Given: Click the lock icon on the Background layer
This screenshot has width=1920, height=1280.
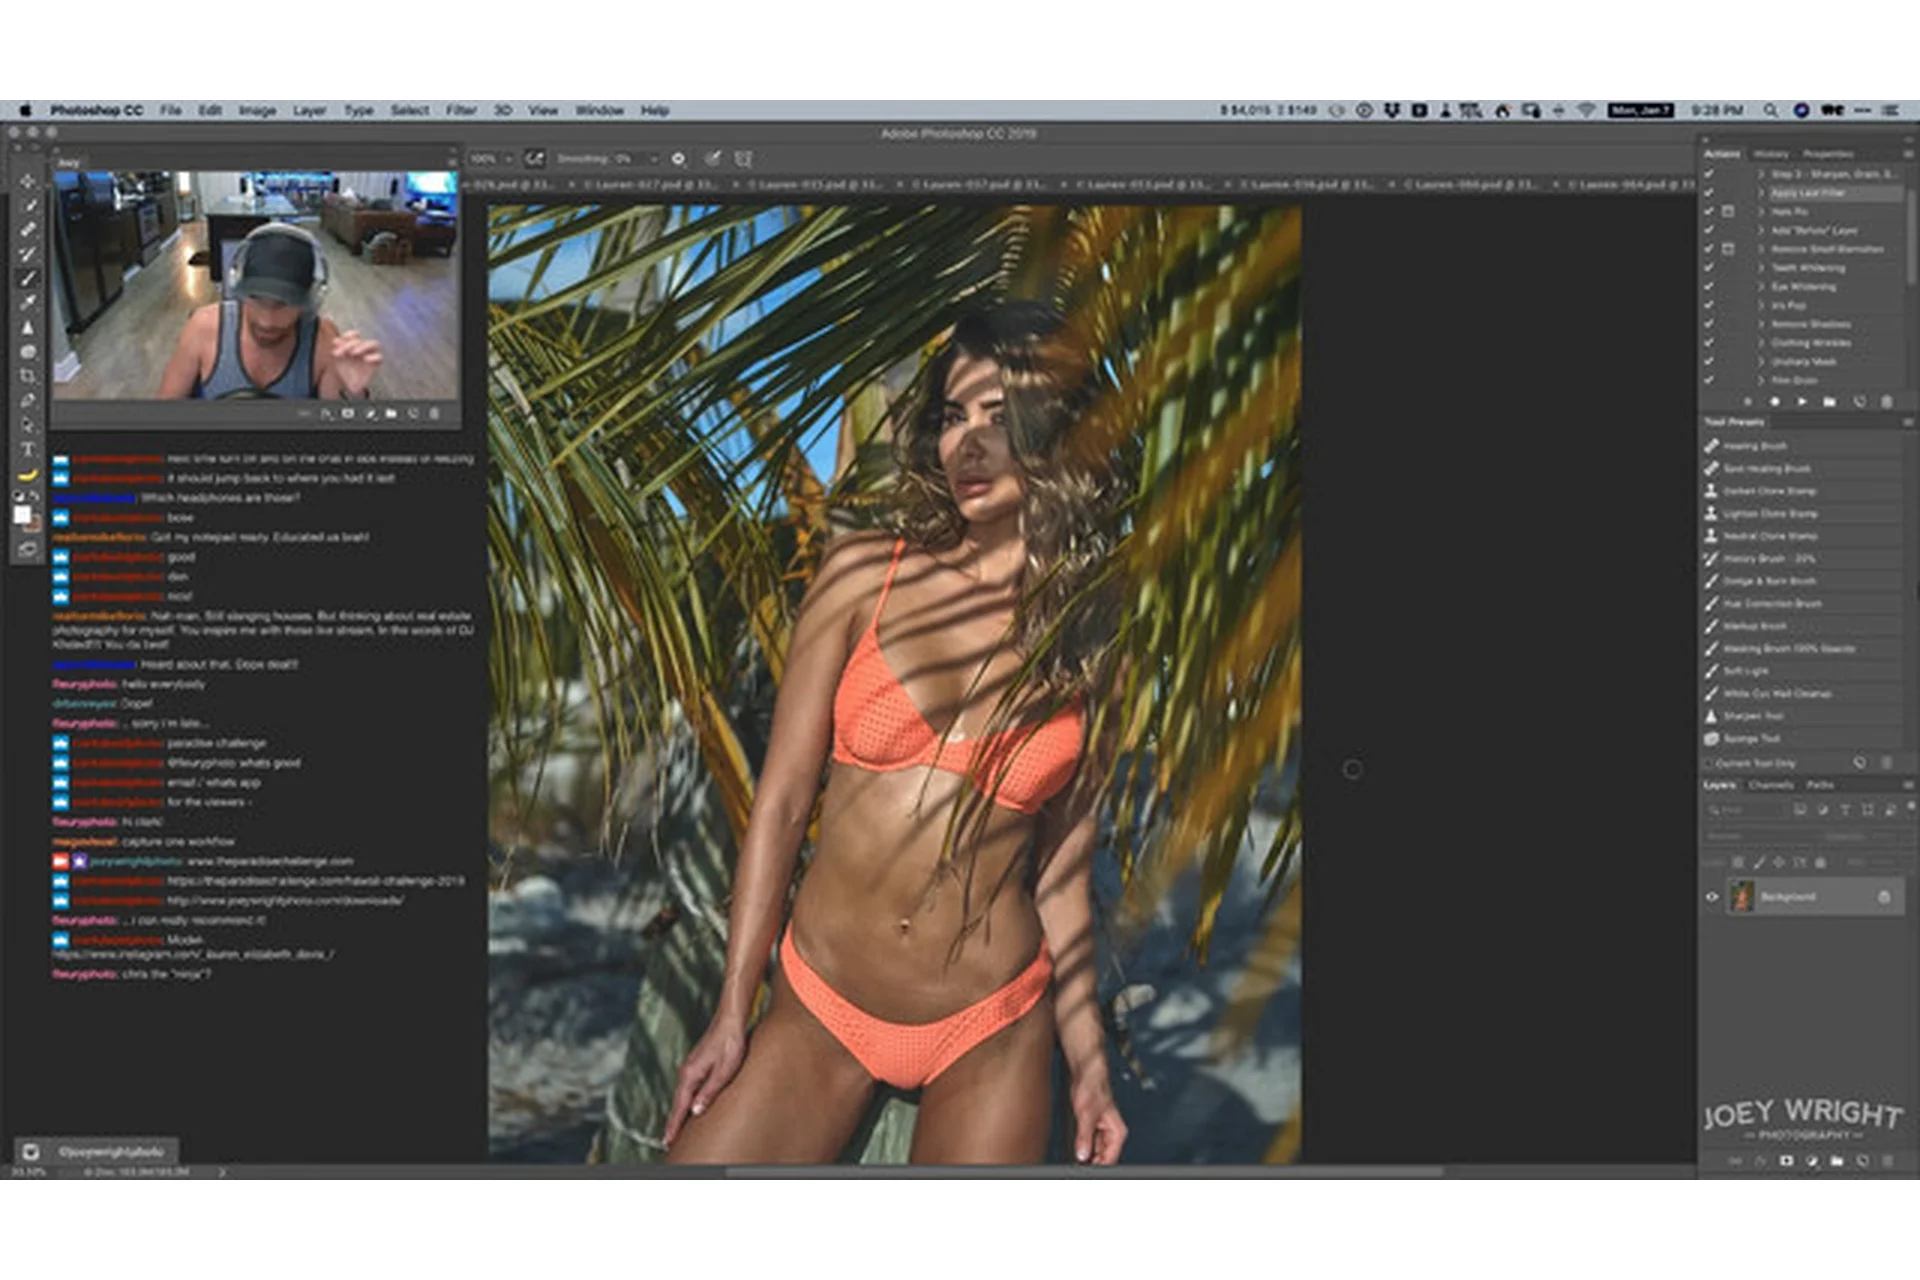Looking at the screenshot, I should click(x=1884, y=896).
